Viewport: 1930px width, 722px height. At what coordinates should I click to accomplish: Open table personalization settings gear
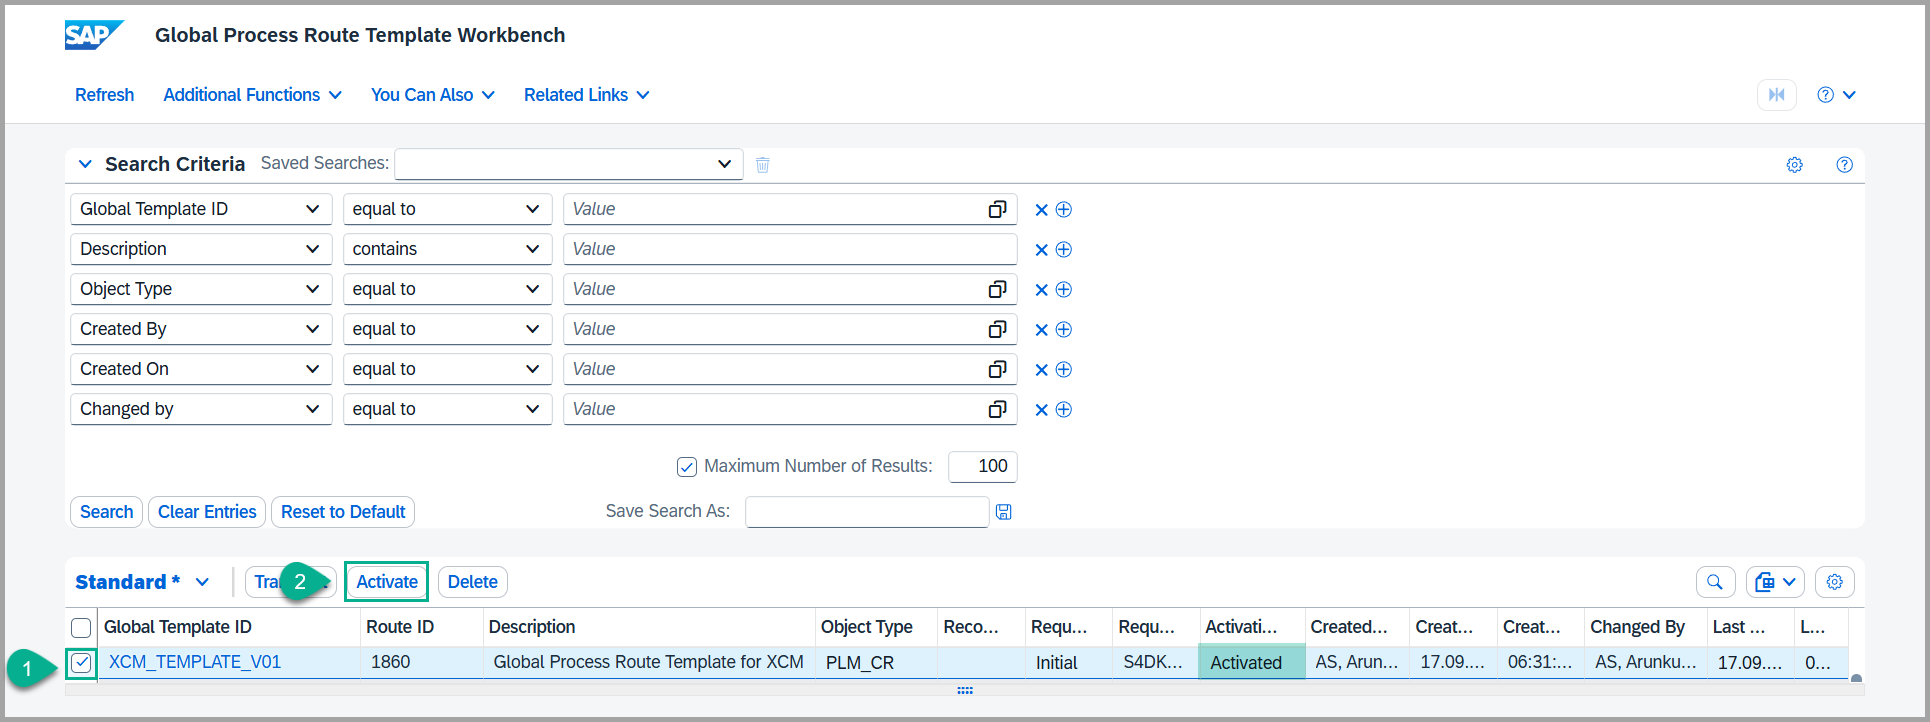point(1834,582)
